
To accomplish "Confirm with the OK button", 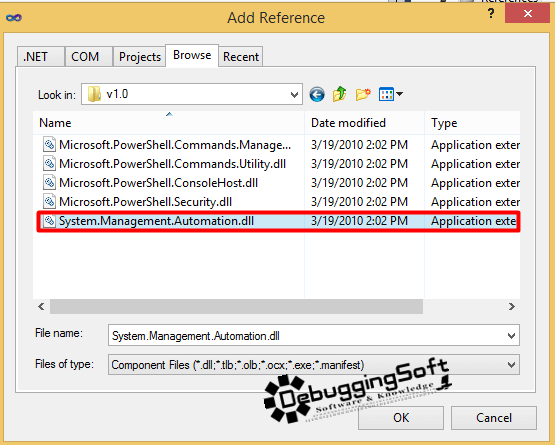I will click(x=401, y=418).
